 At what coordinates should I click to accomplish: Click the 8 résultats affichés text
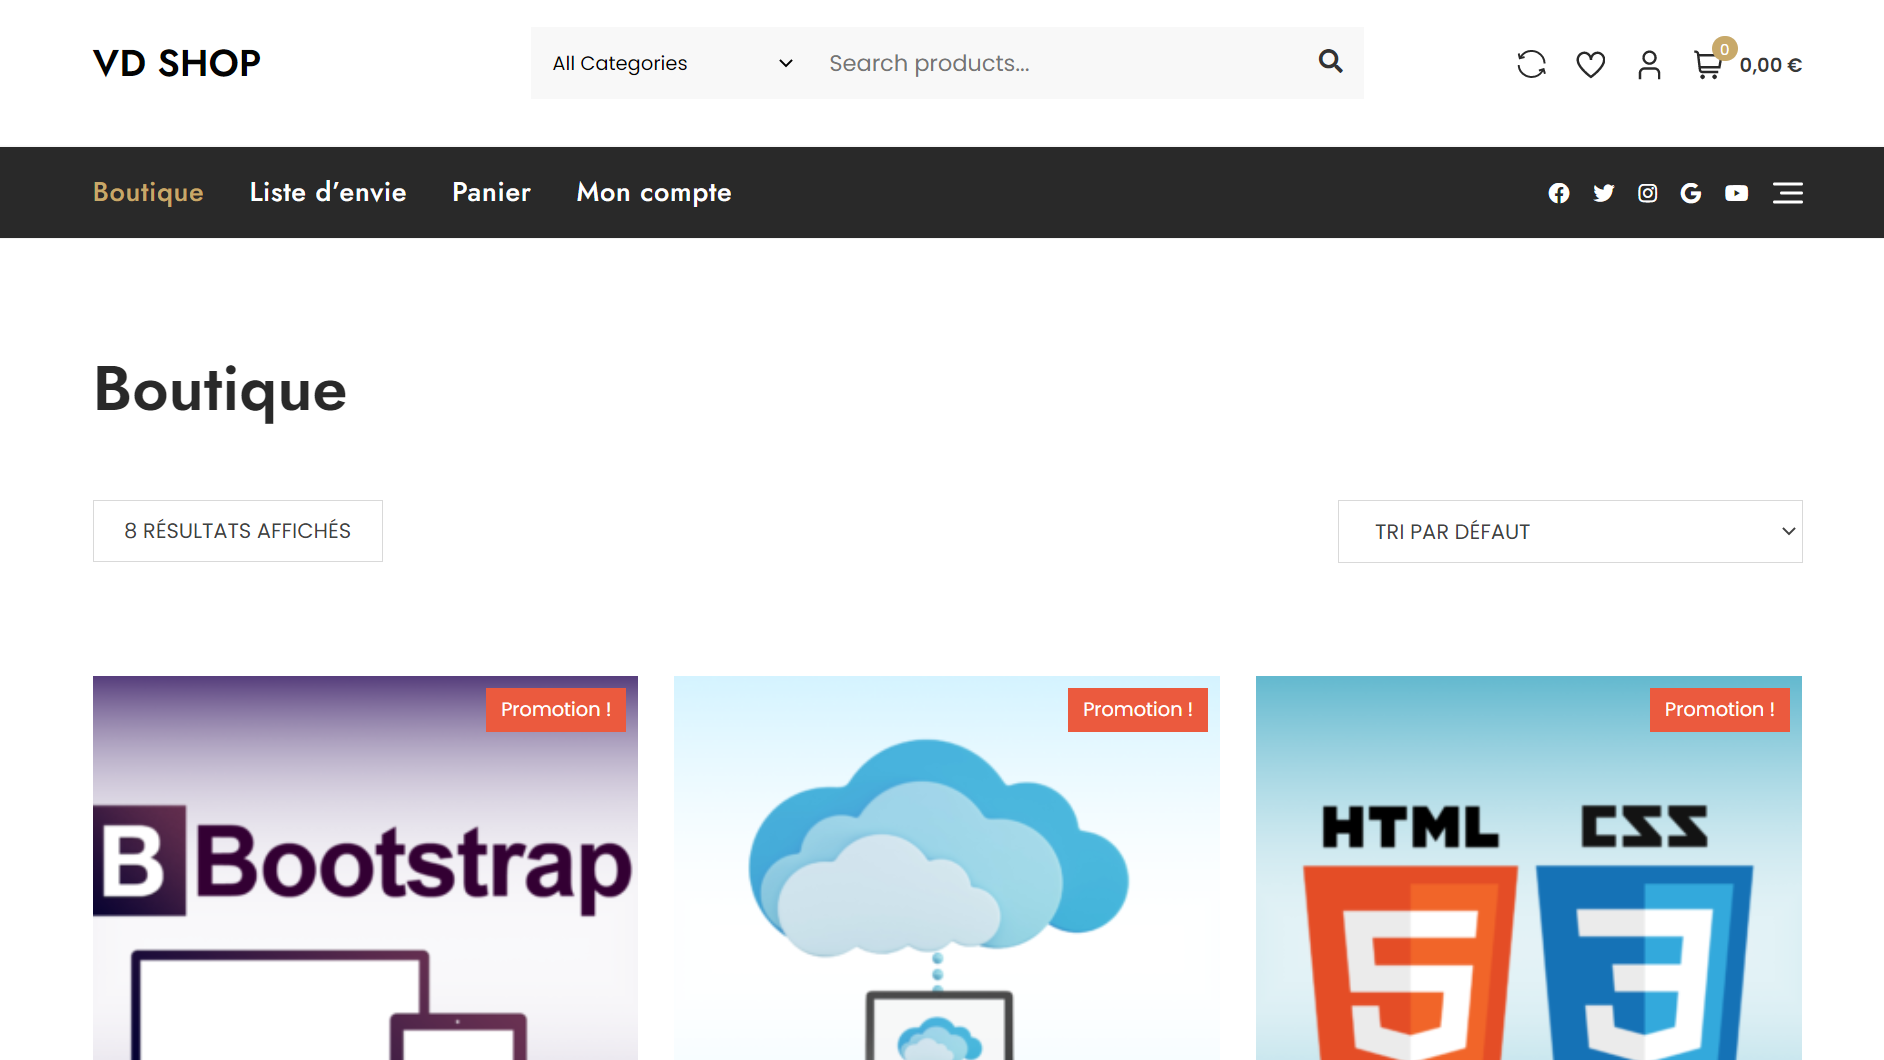[x=238, y=531]
